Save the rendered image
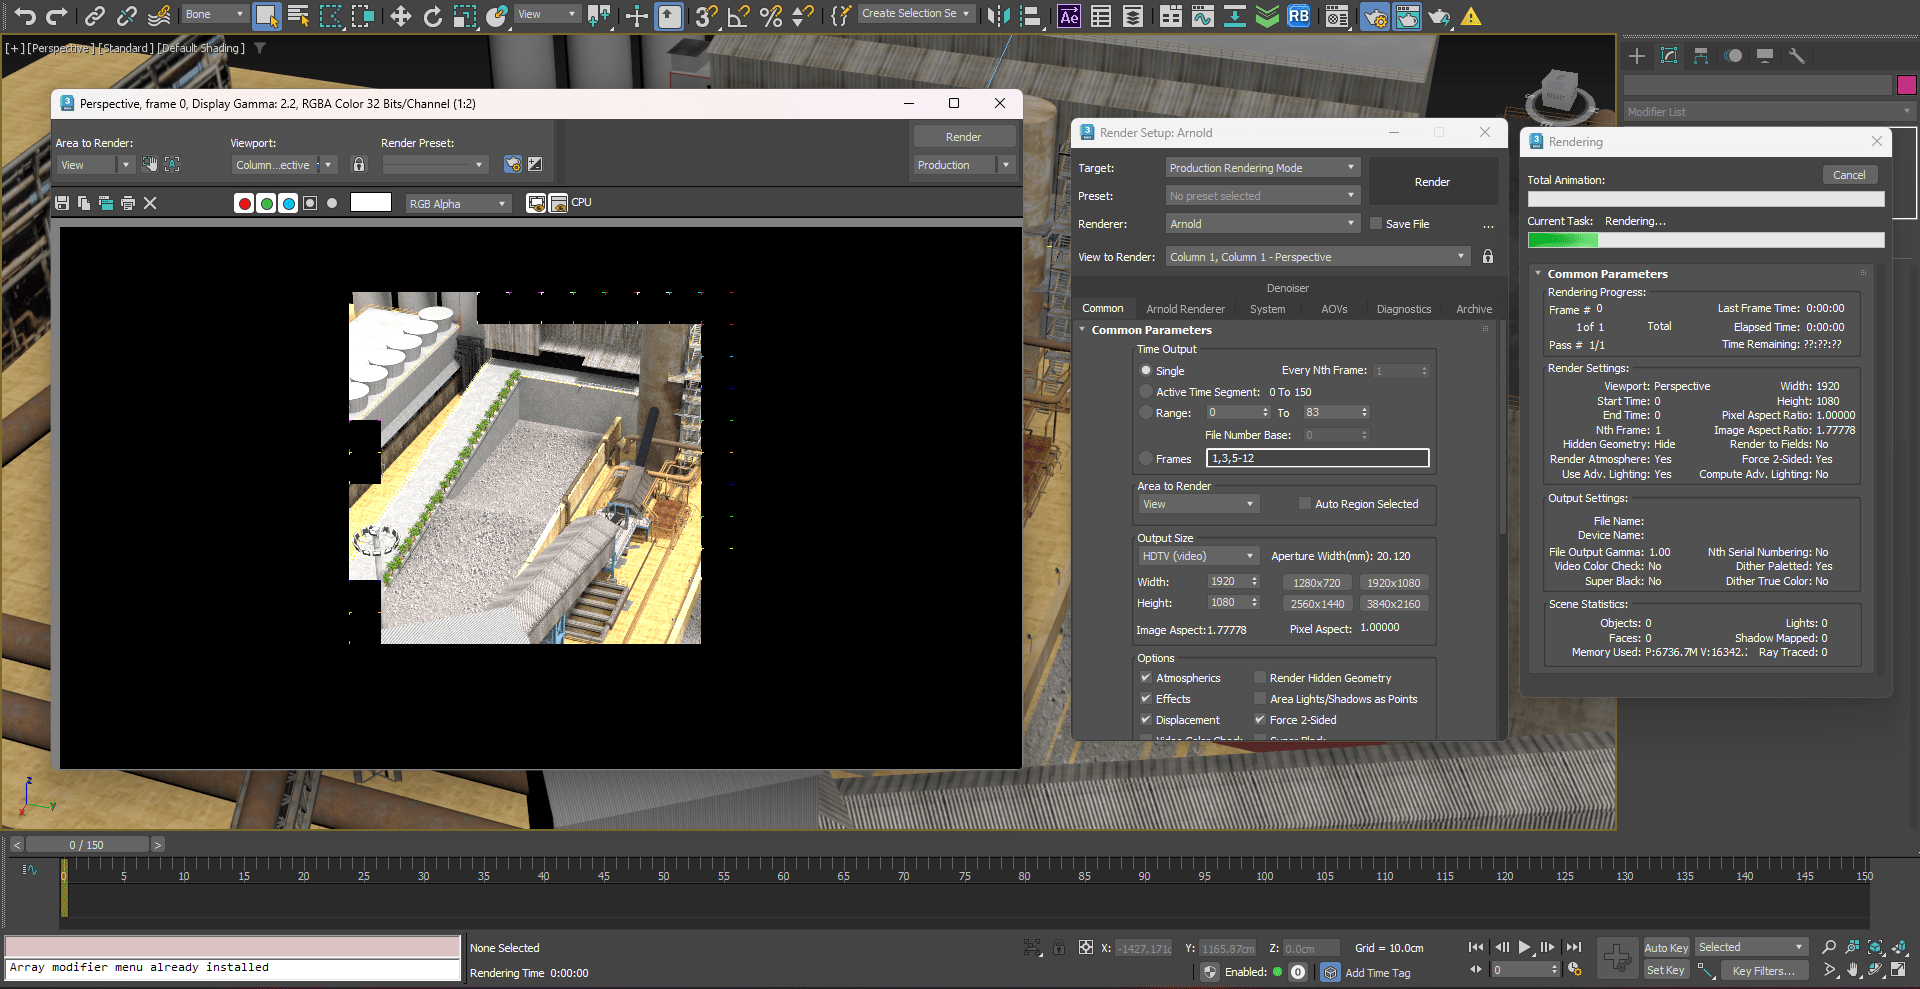 tap(63, 202)
